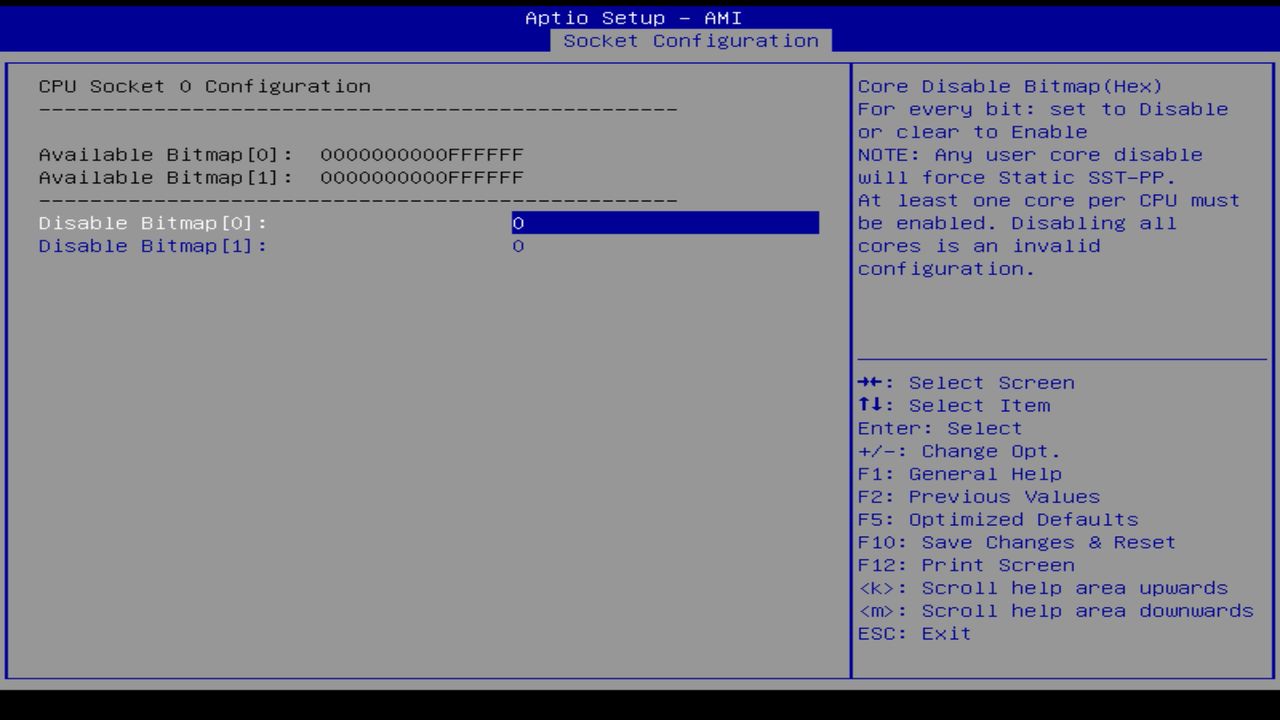Open F1 General Help
This screenshot has height=720, width=1280.
(x=959, y=473)
